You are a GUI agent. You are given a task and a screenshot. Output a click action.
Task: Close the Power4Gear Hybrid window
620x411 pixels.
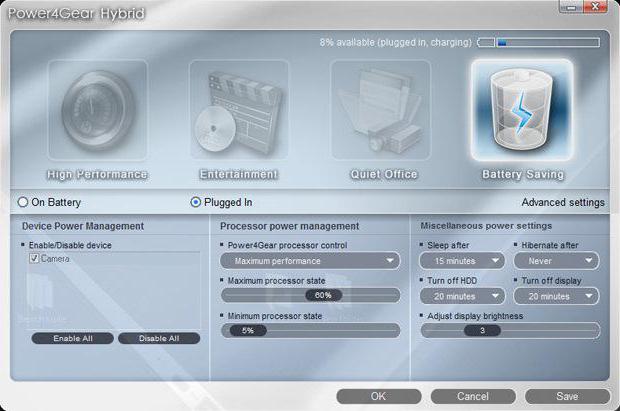click(x=595, y=7)
